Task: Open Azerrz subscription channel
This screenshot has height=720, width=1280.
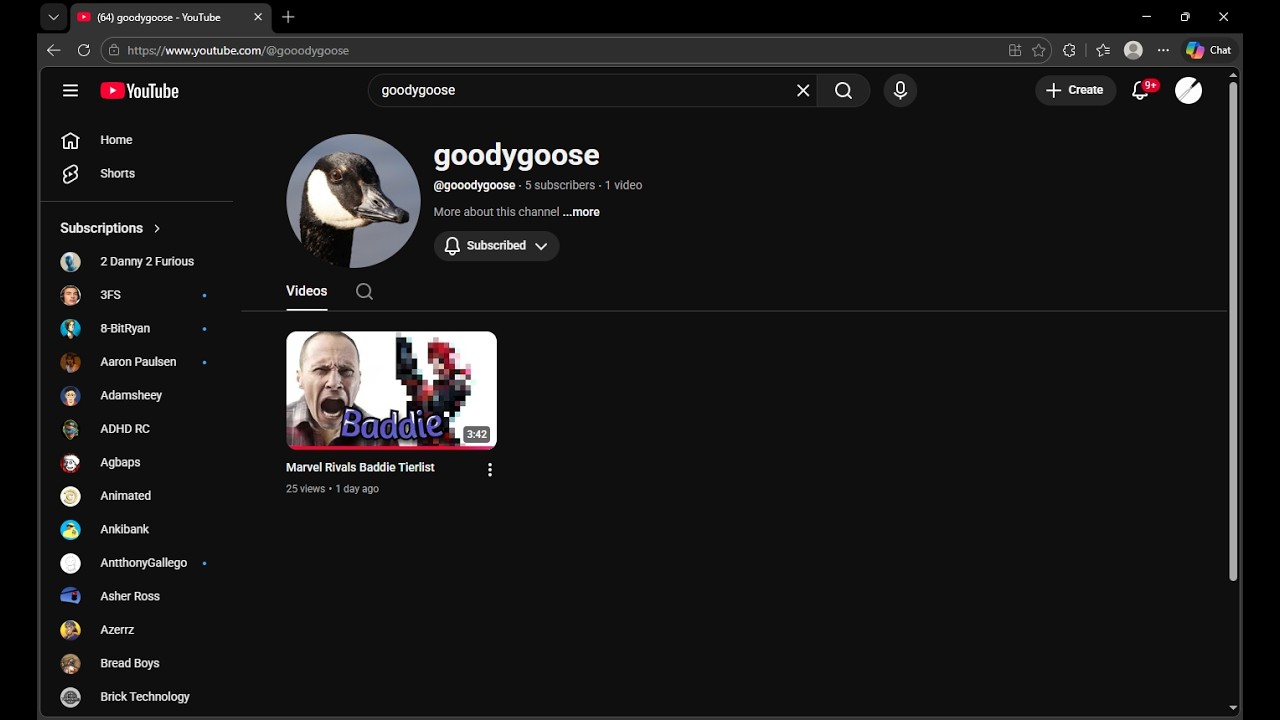Action: point(136,630)
